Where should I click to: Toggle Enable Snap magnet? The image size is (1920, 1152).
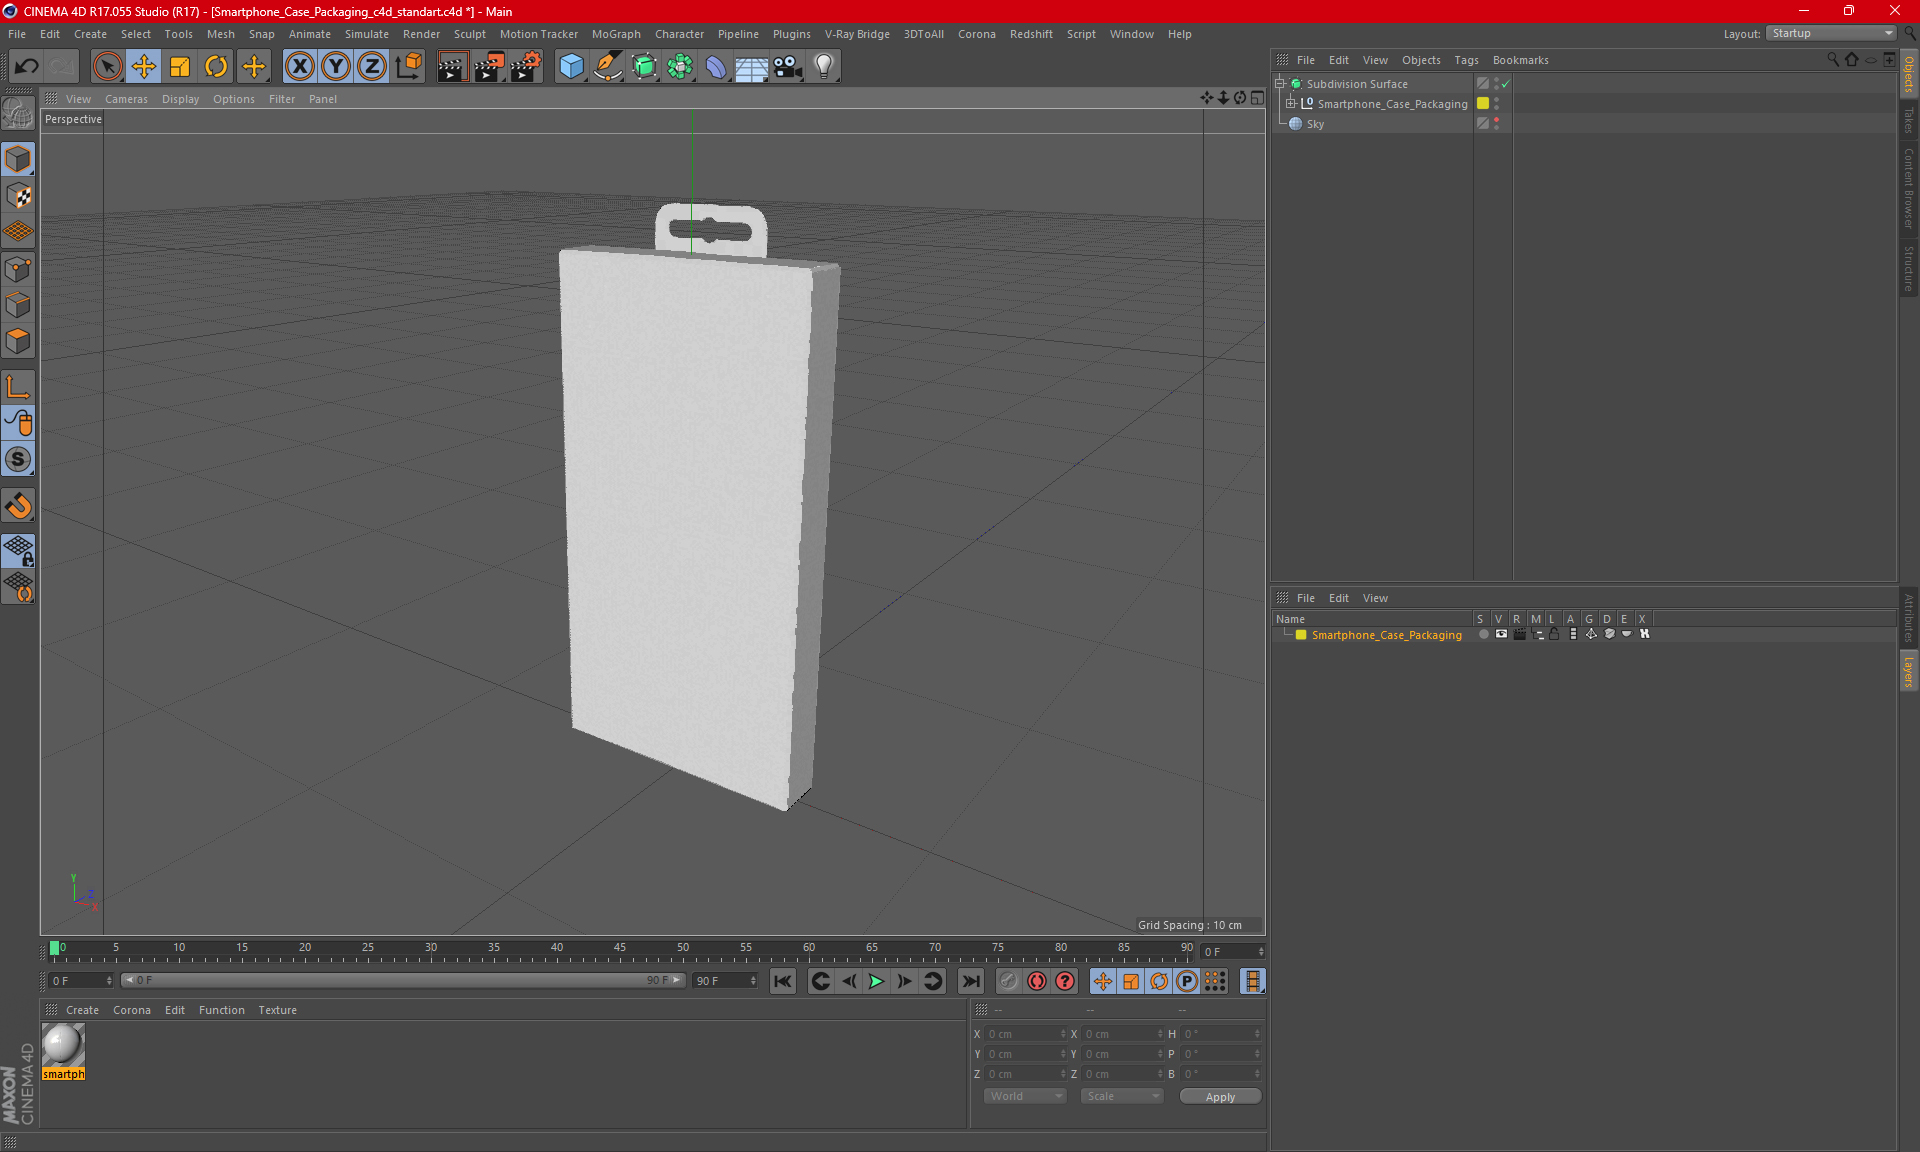tap(18, 506)
